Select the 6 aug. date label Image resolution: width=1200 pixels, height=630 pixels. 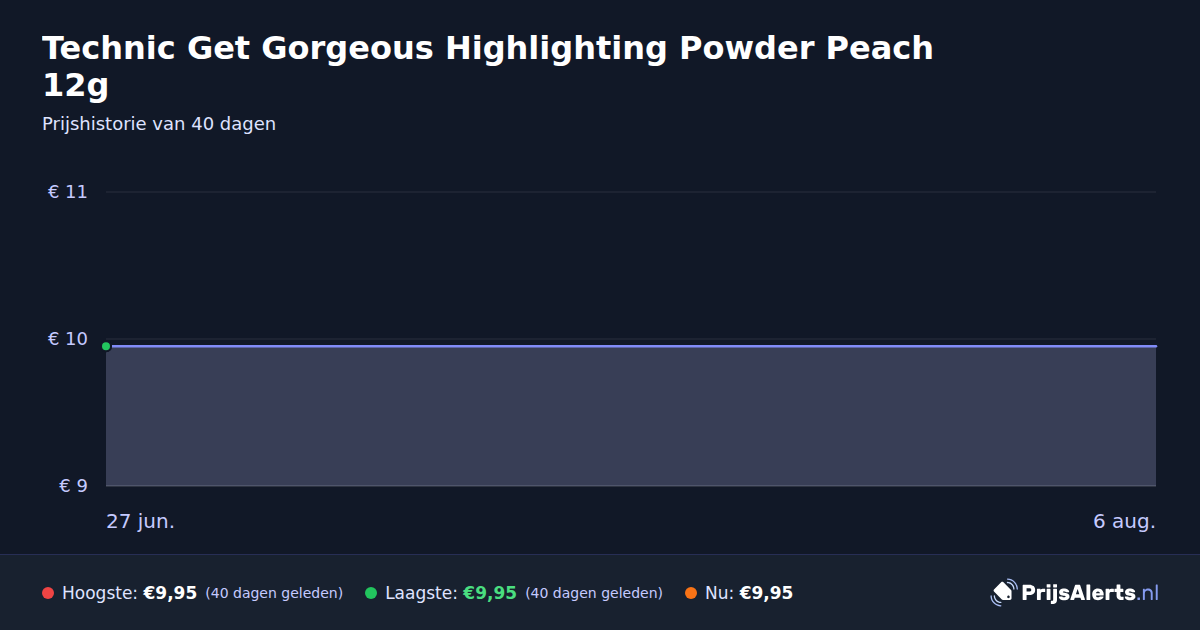[x=1124, y=522]
